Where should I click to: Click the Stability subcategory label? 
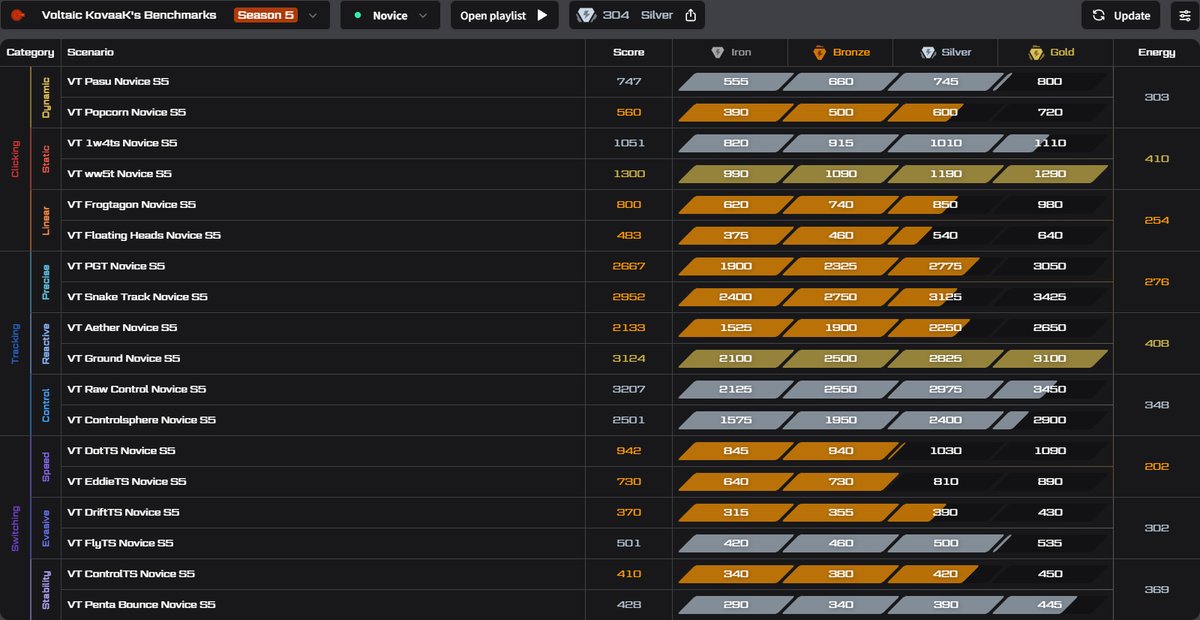tap(46, 589)
